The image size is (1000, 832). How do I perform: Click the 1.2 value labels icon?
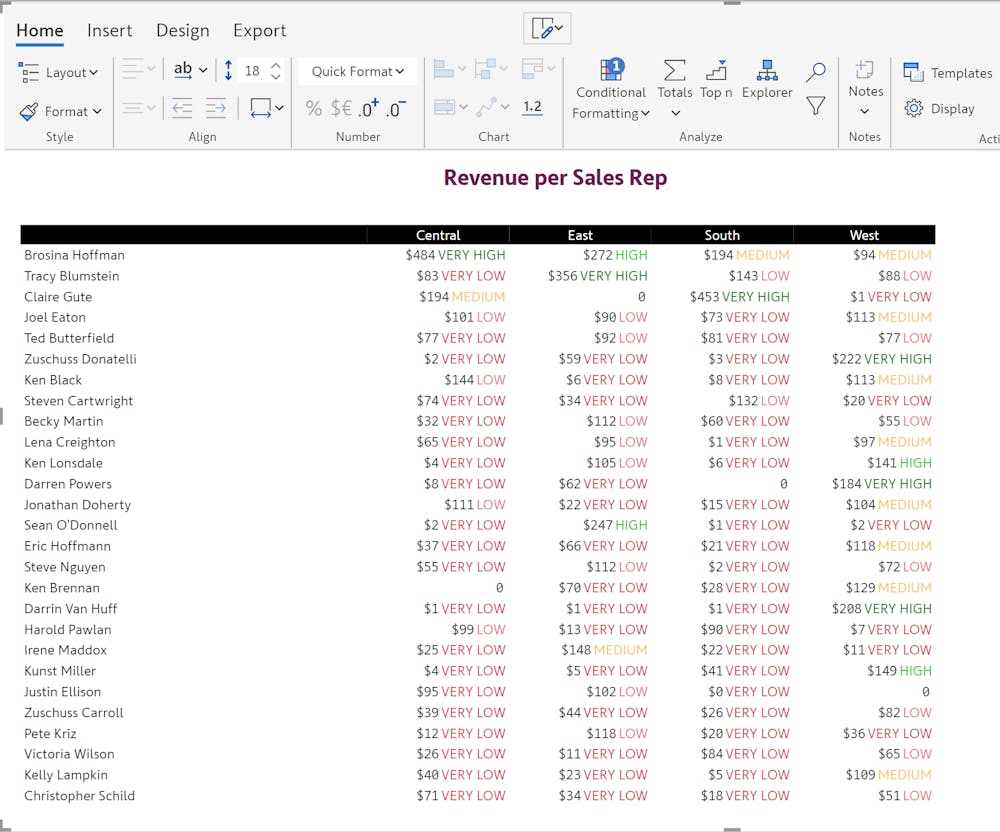(532, 107)
